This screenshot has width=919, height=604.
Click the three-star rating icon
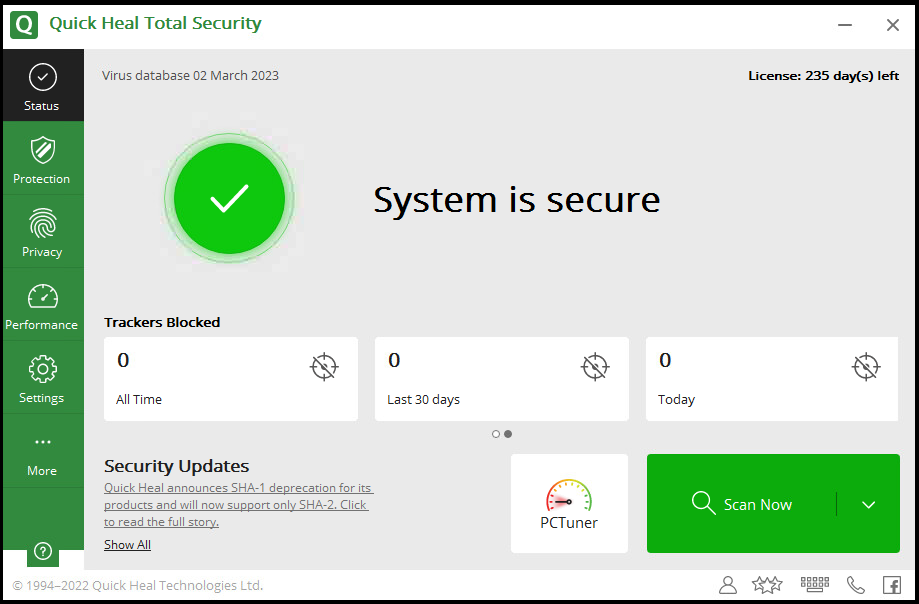click(767, 585)
